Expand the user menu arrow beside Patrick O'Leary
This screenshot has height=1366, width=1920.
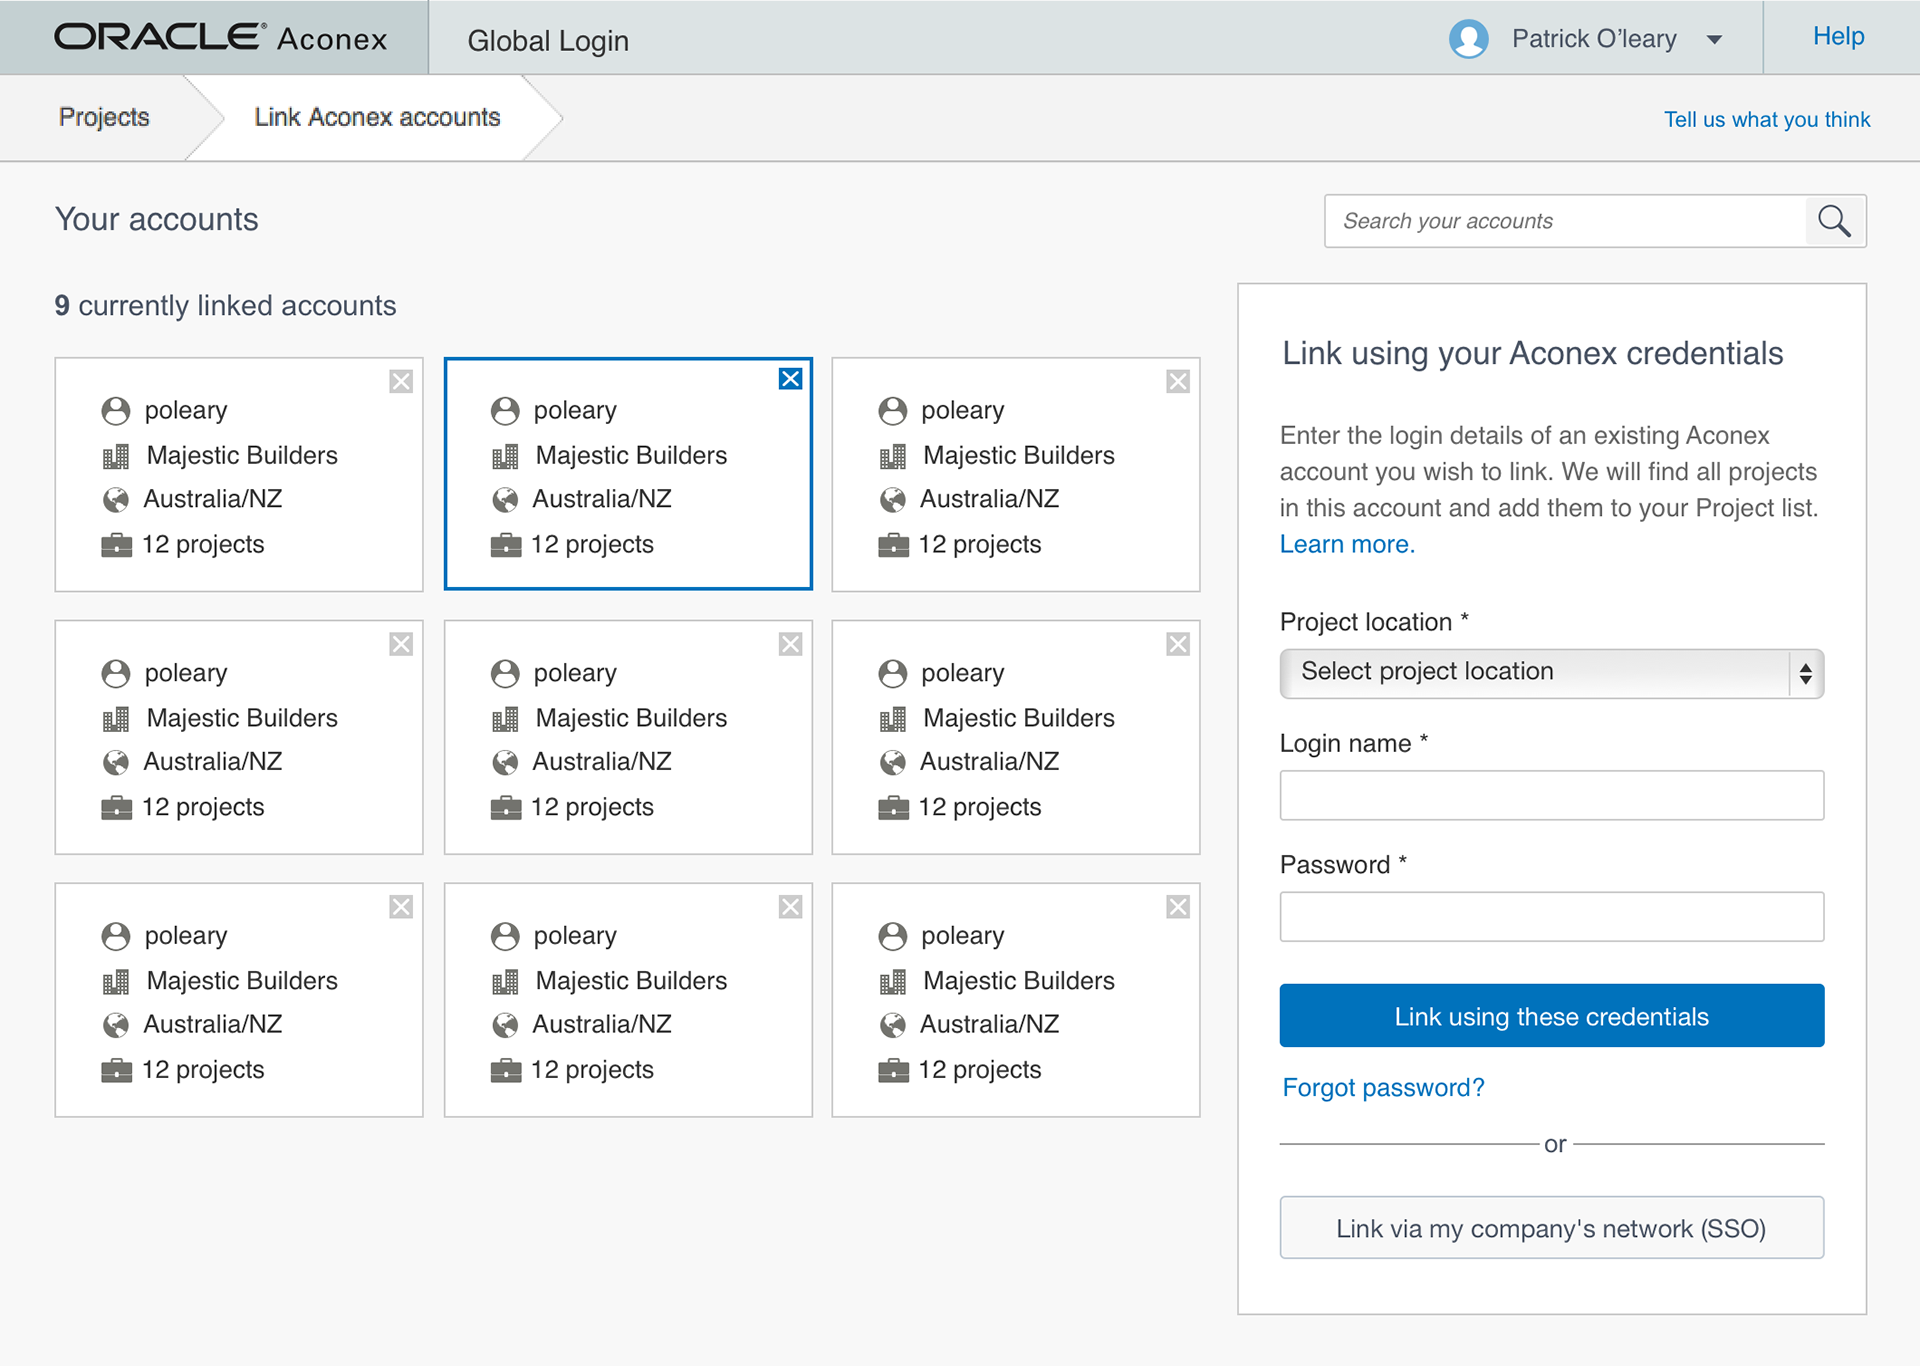[1714, 40]
